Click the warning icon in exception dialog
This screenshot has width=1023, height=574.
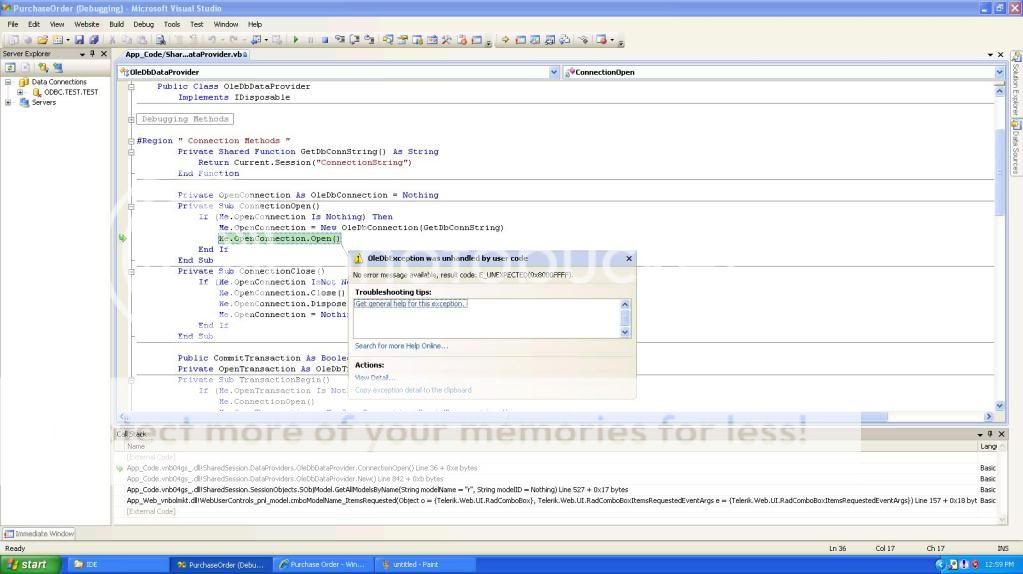click(x=358, y=258)
